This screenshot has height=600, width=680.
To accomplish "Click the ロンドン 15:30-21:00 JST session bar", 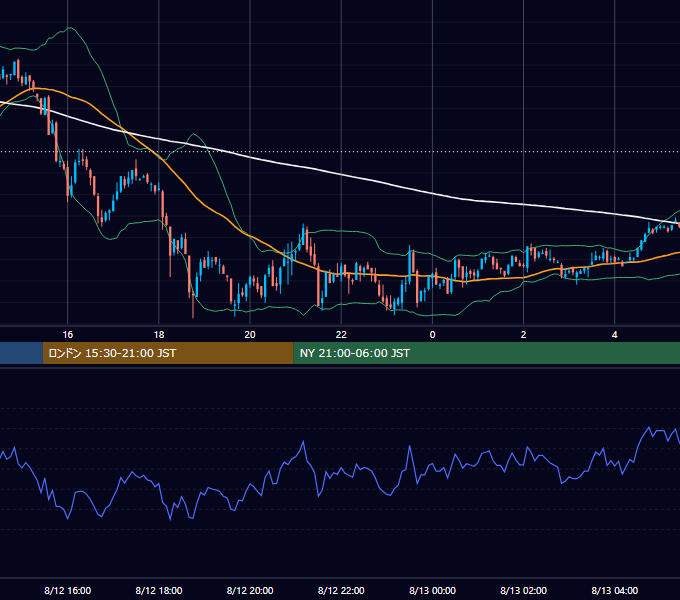I will (168, 353).
